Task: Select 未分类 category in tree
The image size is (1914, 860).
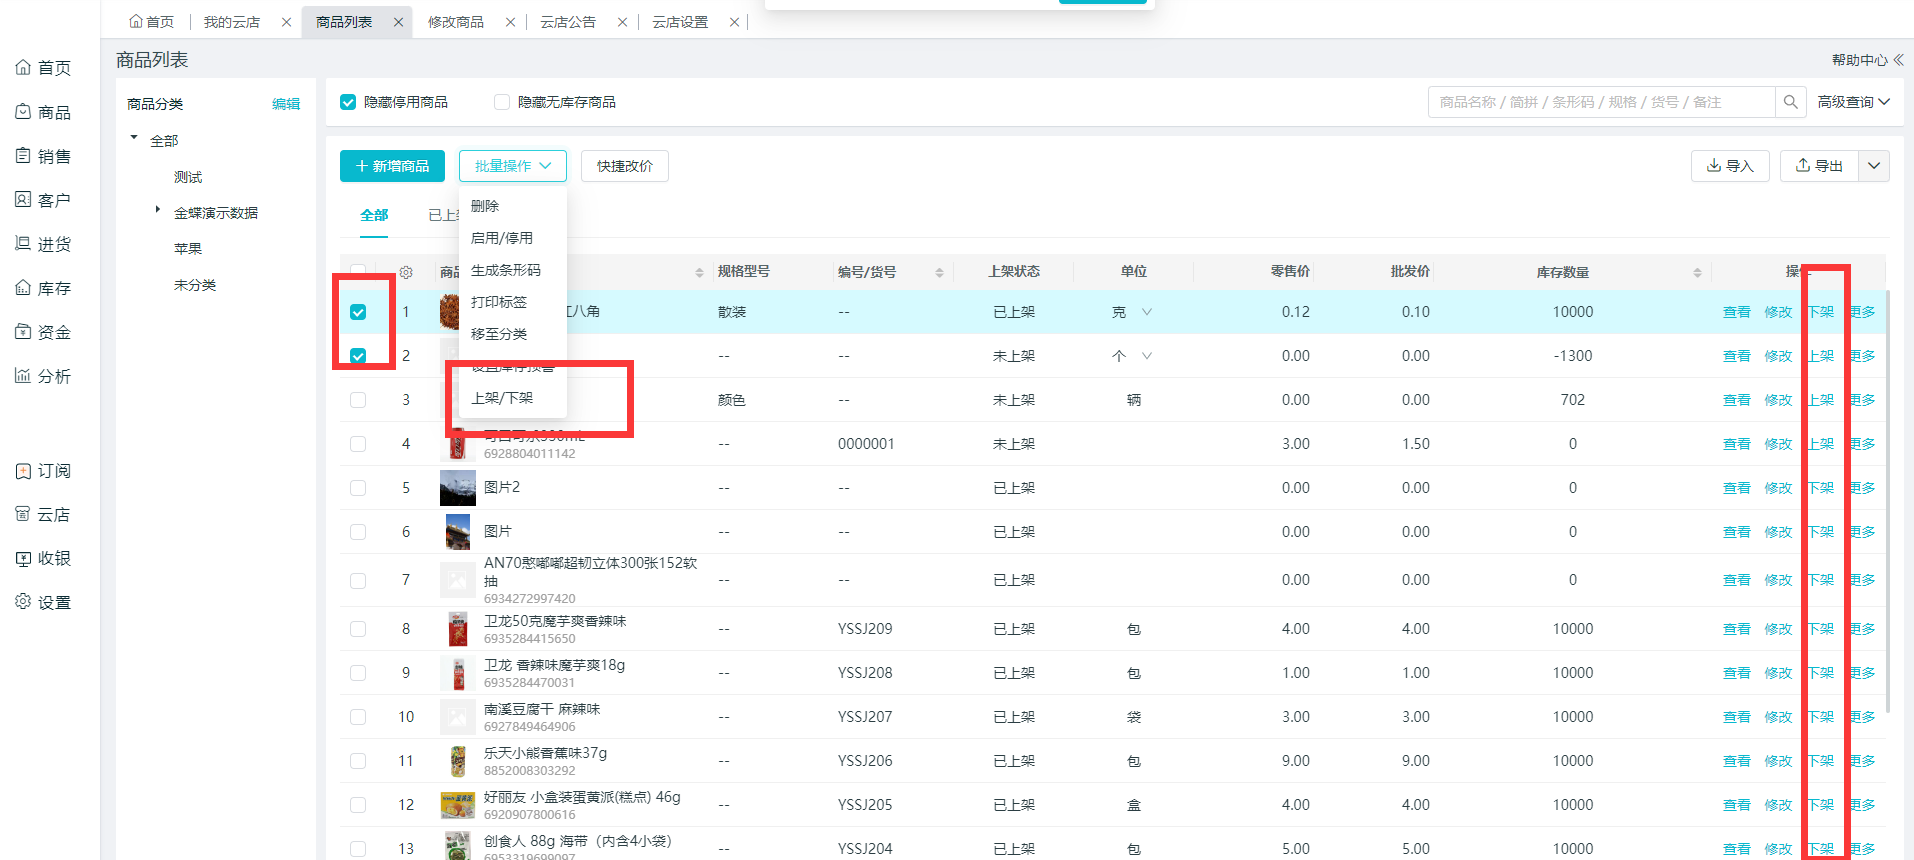Action: click(195, 285)
